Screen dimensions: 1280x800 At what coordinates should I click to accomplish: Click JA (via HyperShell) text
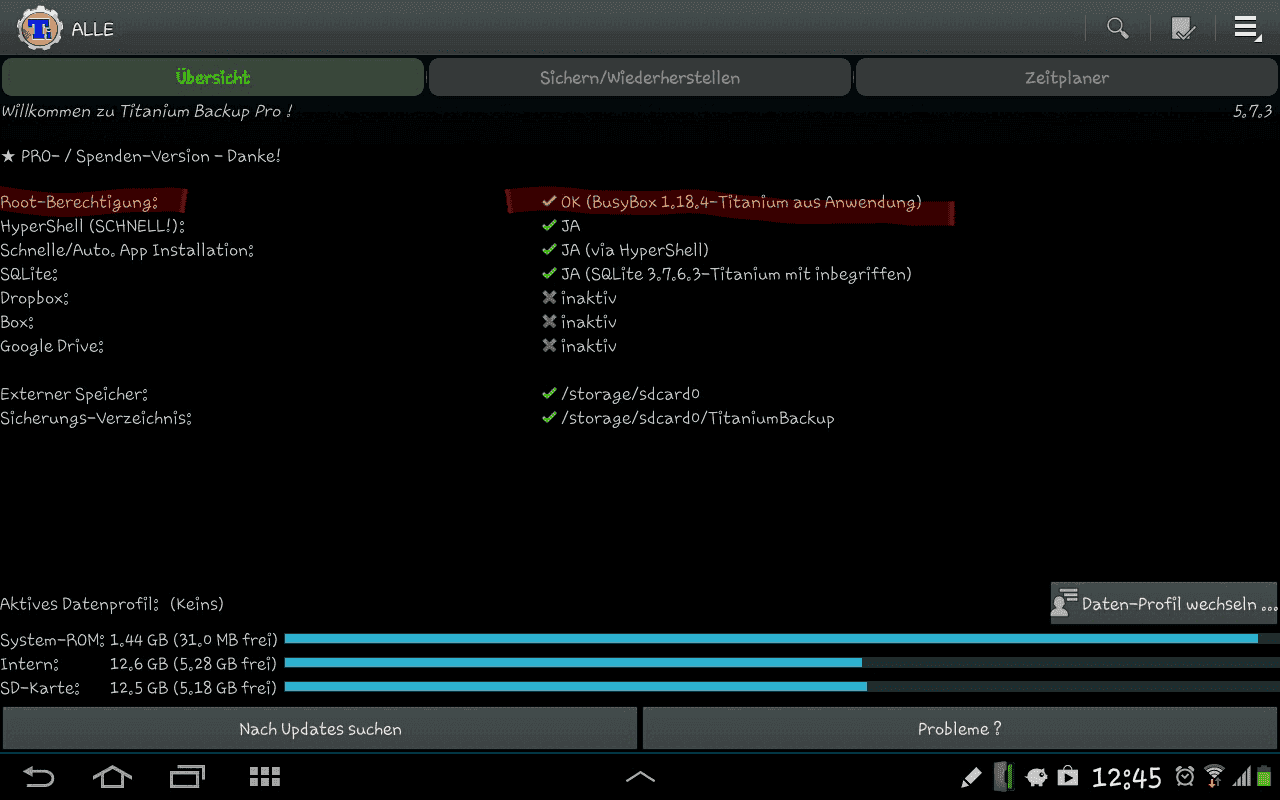[x=635, y=250]
